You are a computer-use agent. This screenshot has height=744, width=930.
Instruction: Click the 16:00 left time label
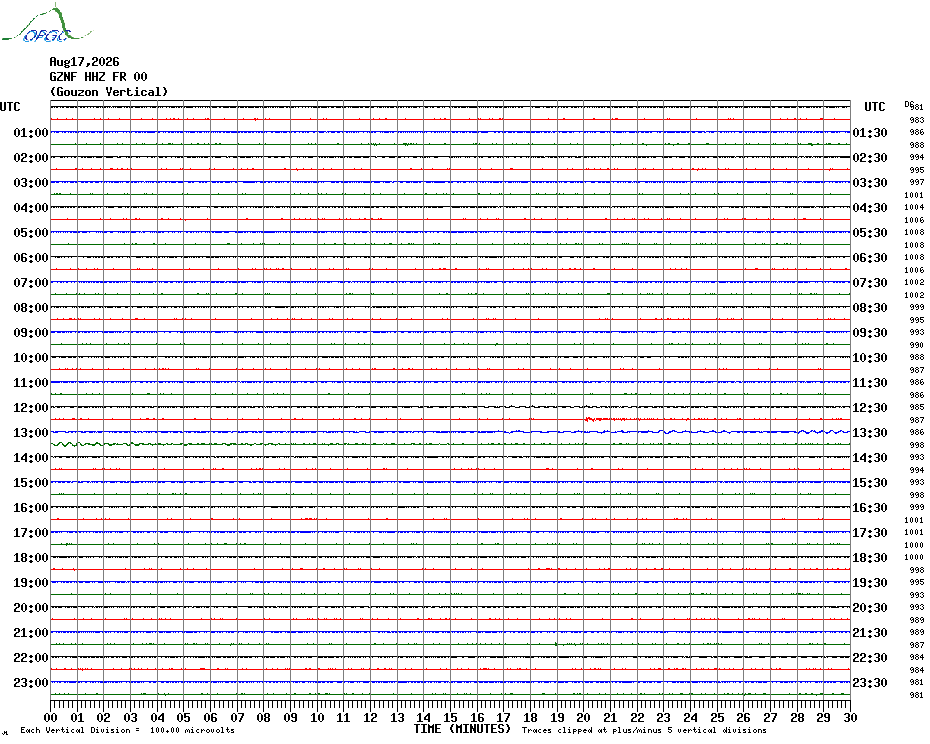pyautogui.click(x=31, y=508)
